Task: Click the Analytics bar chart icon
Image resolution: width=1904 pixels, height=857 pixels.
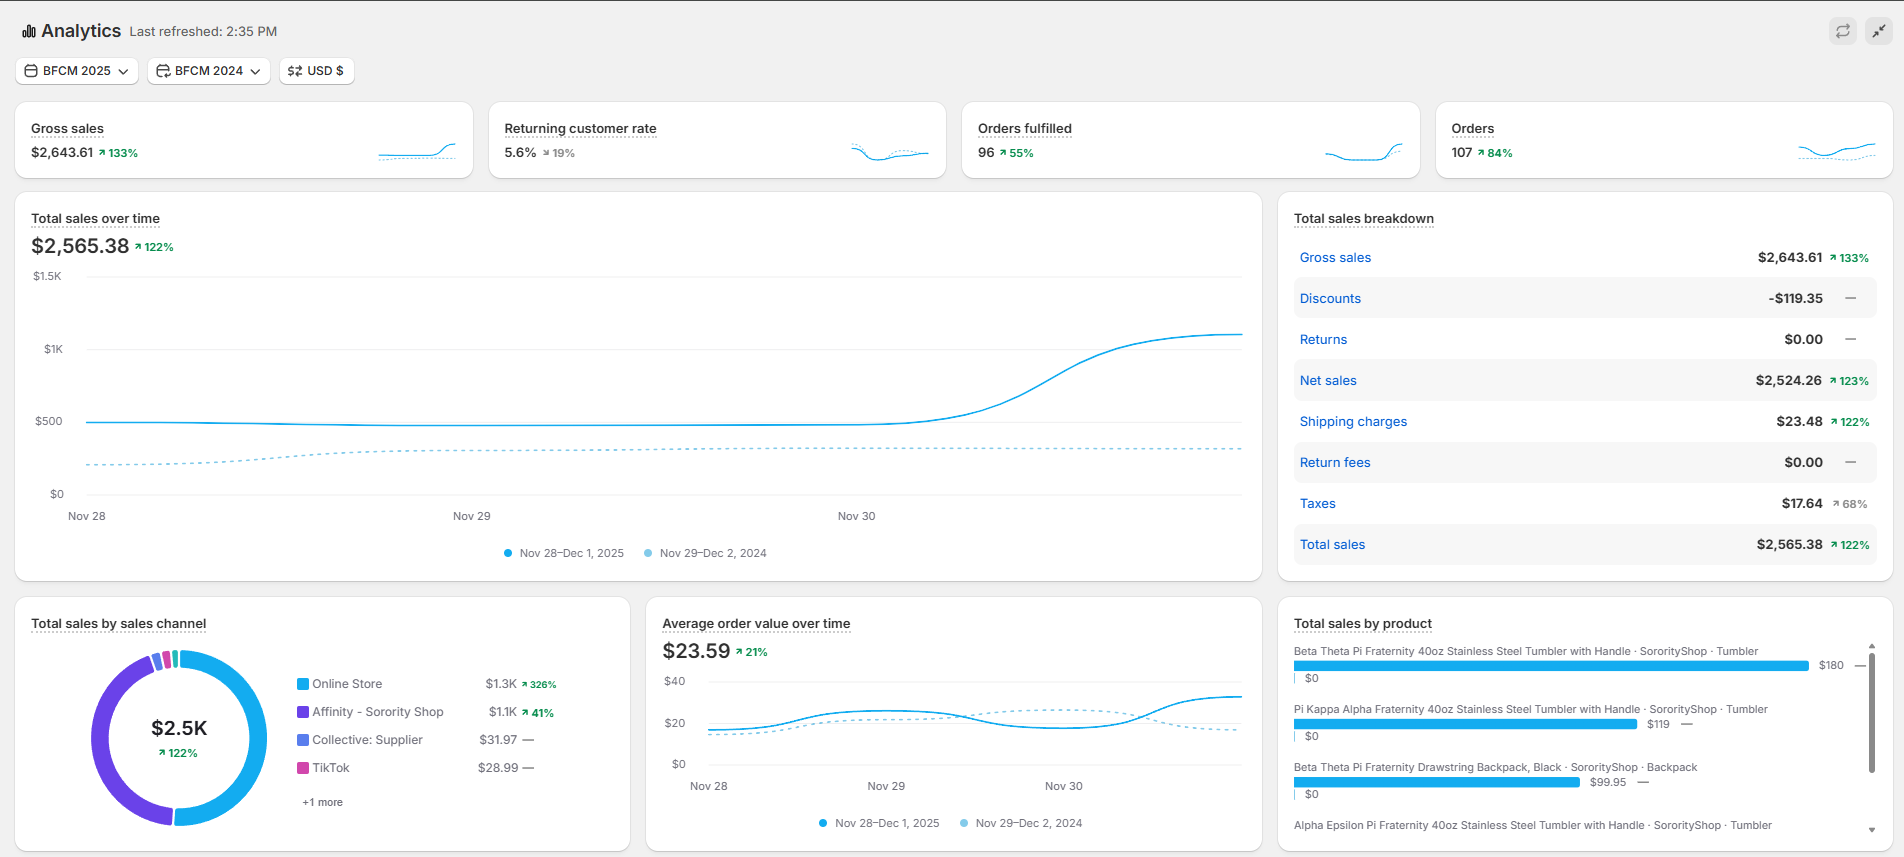Action: (29, 32)
